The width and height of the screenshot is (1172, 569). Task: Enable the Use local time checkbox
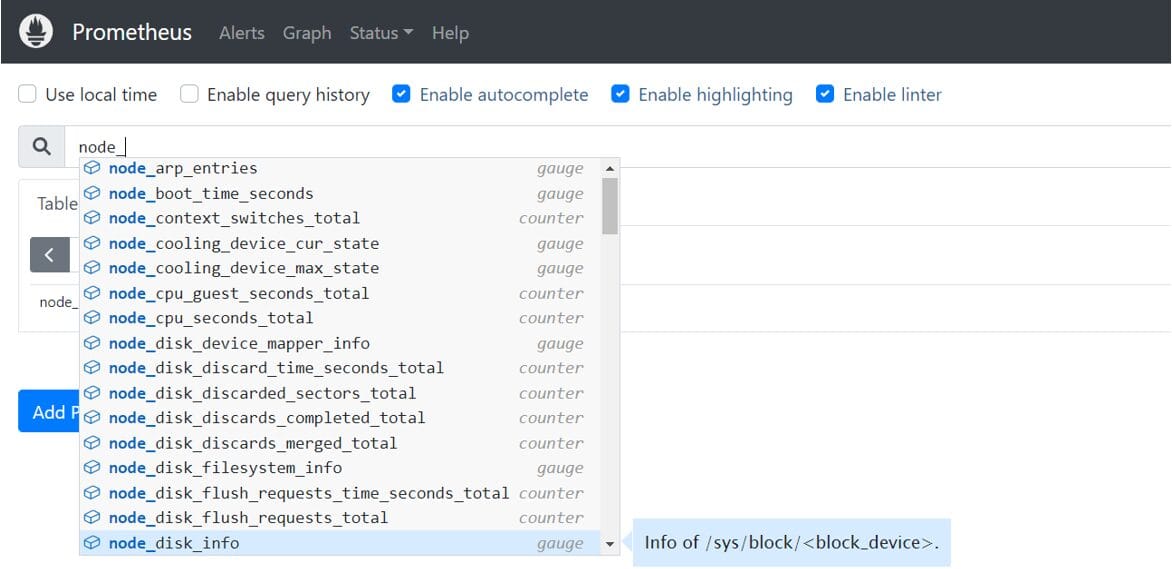pos(28,94)
